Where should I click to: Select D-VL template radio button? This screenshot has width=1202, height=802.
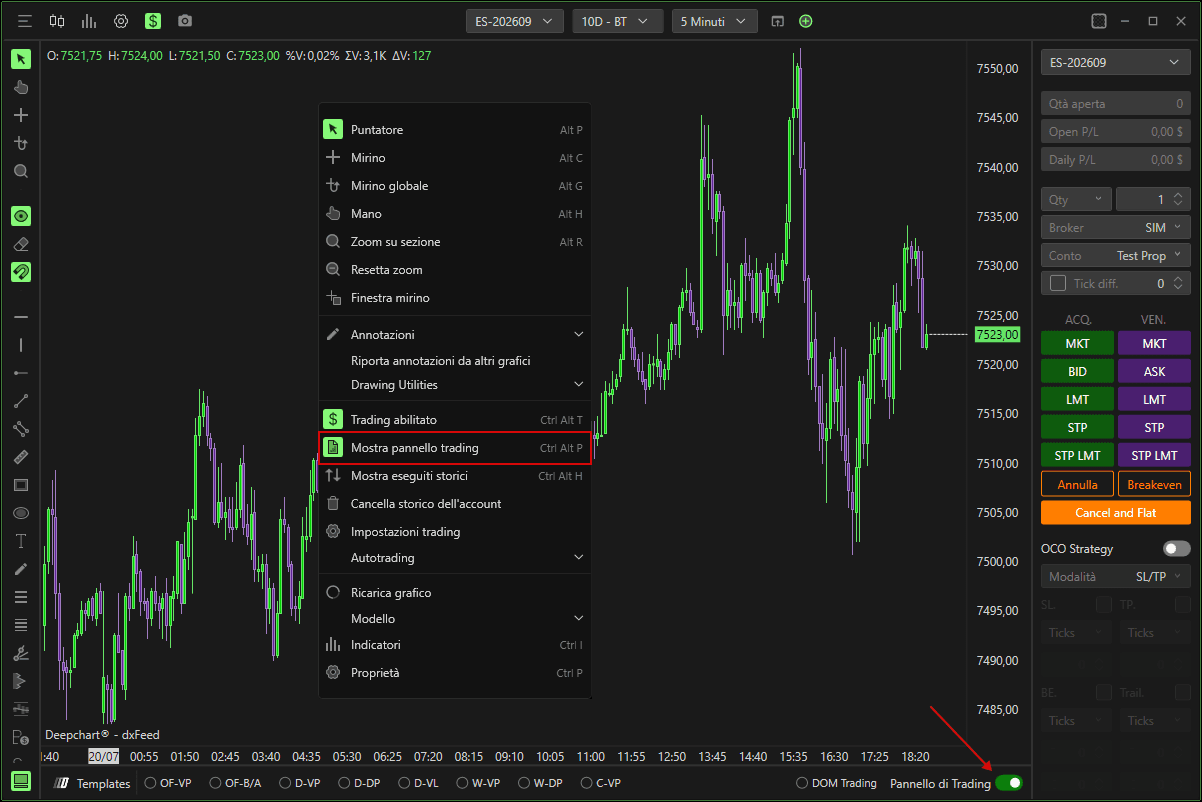[419, 784]
